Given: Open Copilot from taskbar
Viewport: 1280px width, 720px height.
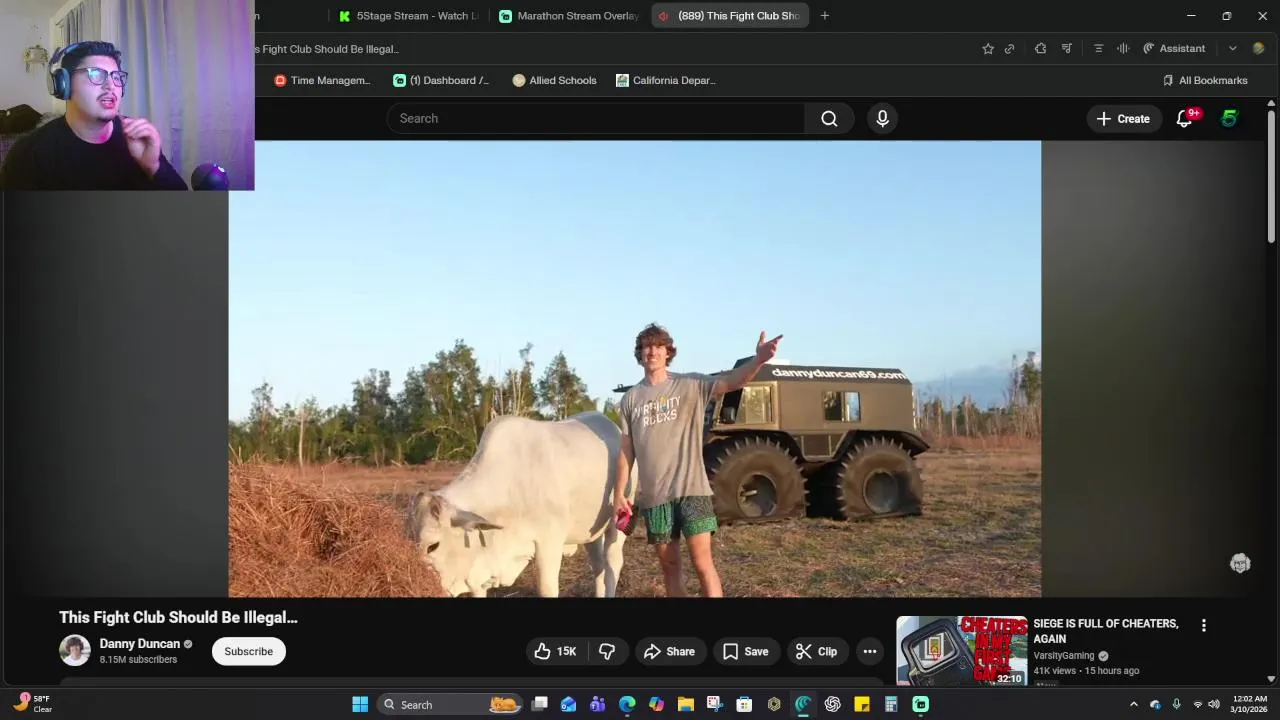Looking at the screenshot, I should [x=656, y=704].
